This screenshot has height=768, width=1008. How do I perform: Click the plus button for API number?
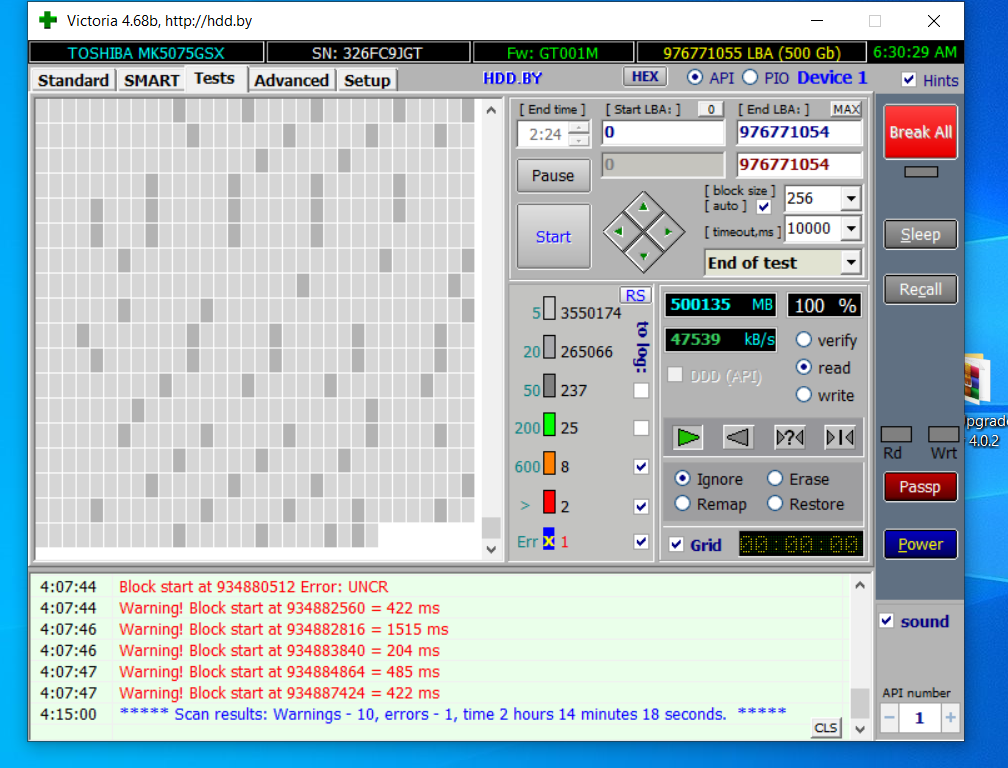(950, 717)
